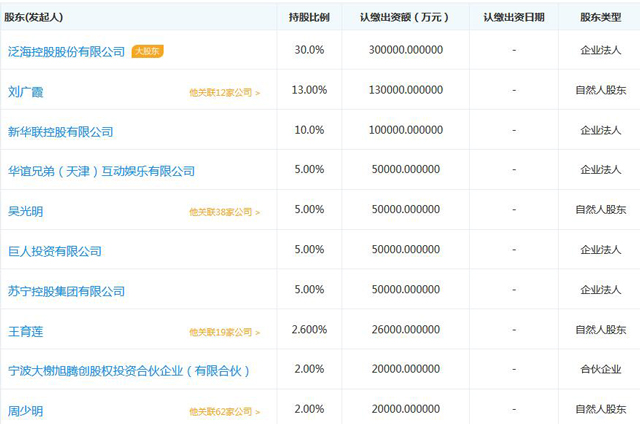
Task: Select the 13.00% shareholding cell
Action: [x=309, y=90]
